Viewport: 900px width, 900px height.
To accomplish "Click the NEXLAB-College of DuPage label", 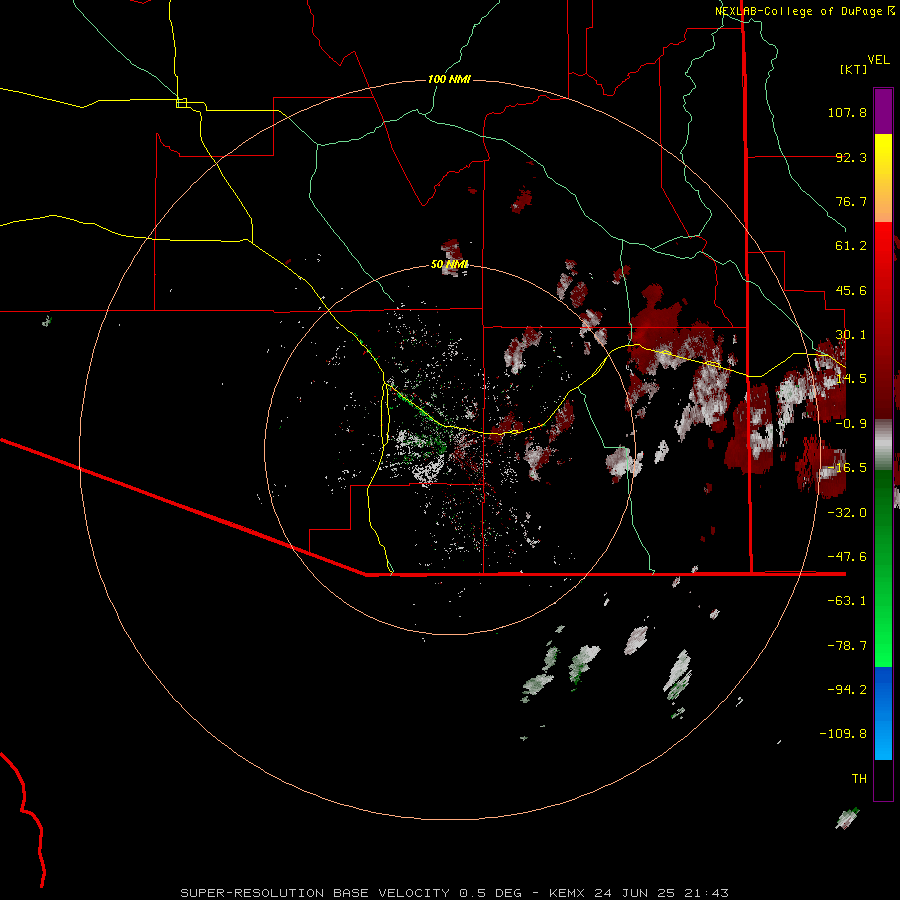I will click(804, 11).
